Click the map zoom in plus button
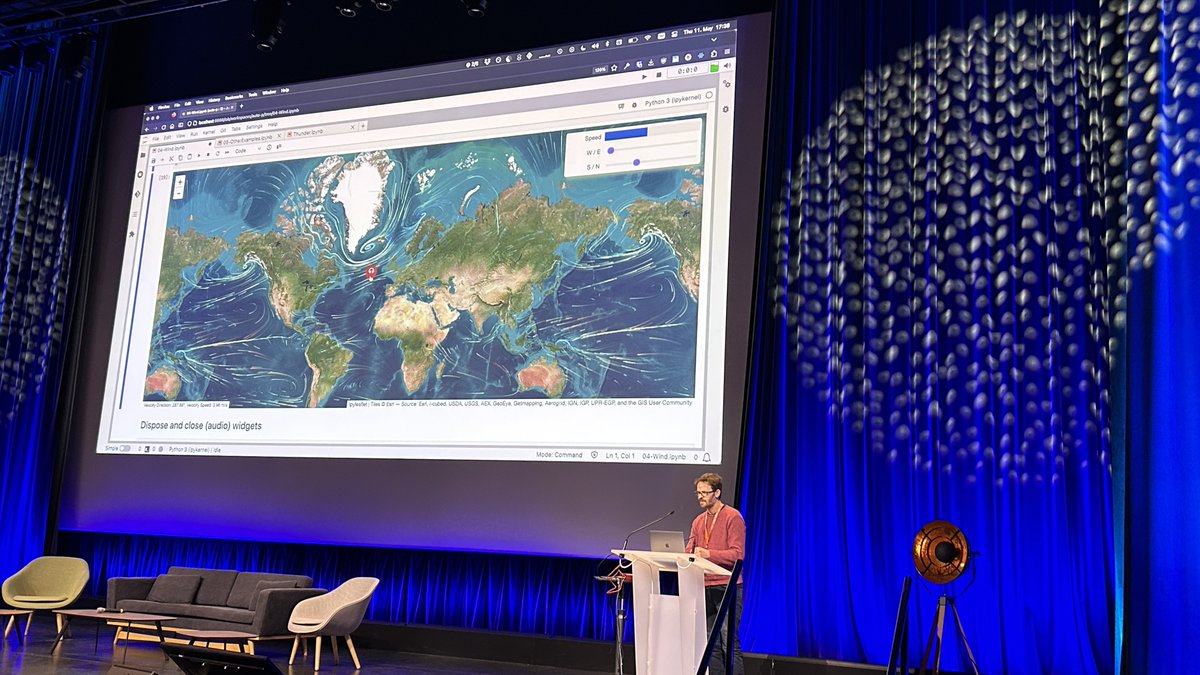Screen dimensions: 1200x675 pyautogui.click(x=180, y=182)
